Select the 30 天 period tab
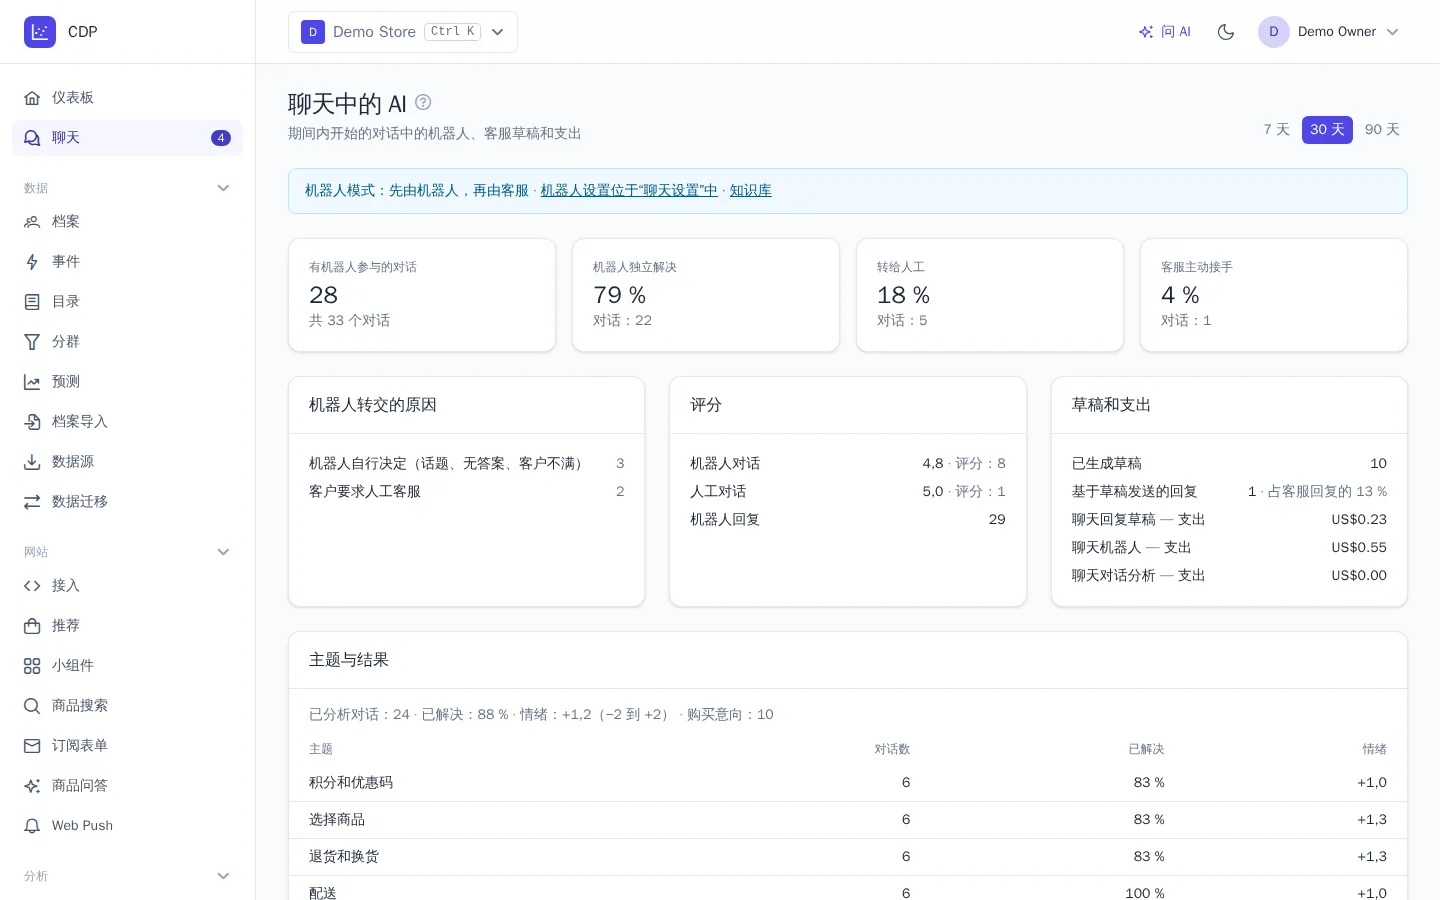 coord(1327,130)
